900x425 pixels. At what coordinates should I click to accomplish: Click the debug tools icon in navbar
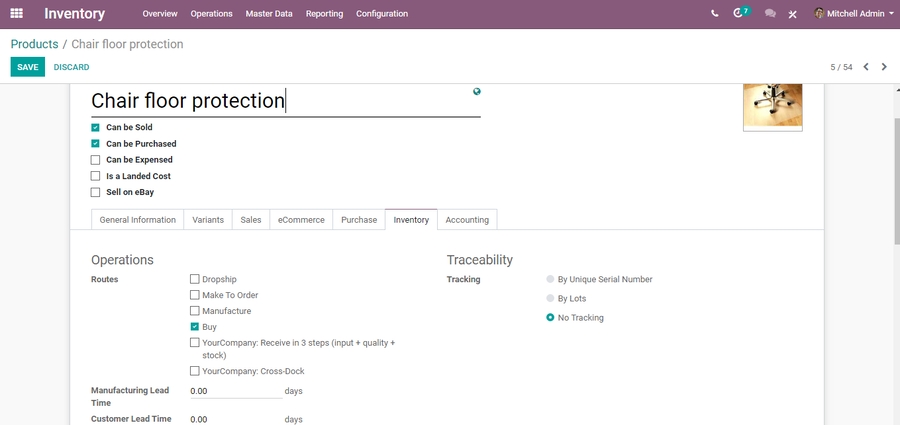(x=792, y=14)
